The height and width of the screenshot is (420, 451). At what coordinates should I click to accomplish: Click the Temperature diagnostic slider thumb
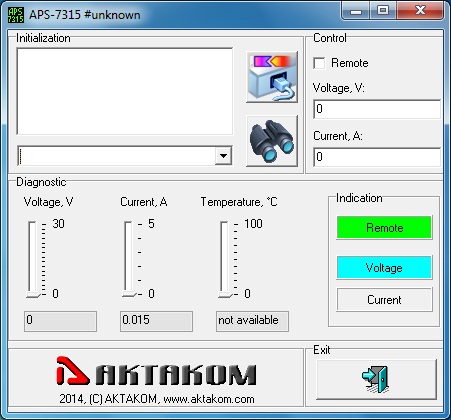click(x=225, y=294)
